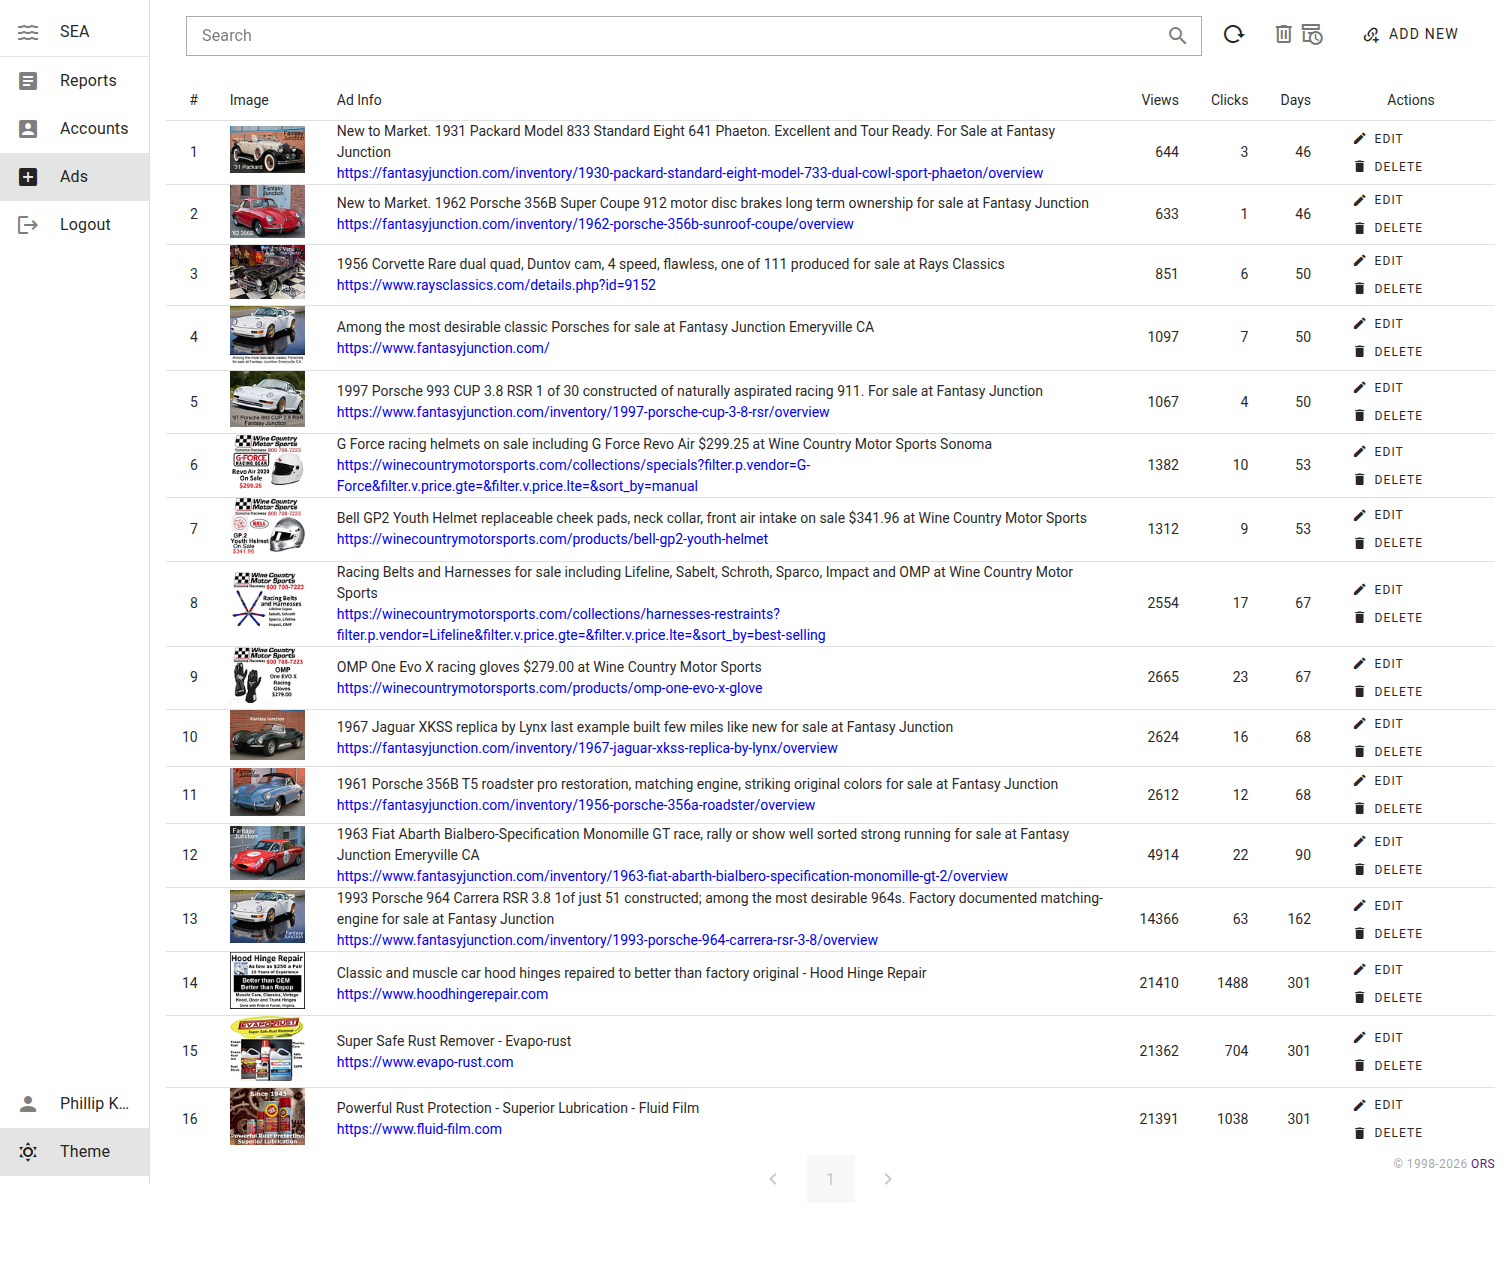Image resolution: width=1511 pixels, height=1264 pixels.
Task: Click the Logout exit icon
Action: click(28, 224)
